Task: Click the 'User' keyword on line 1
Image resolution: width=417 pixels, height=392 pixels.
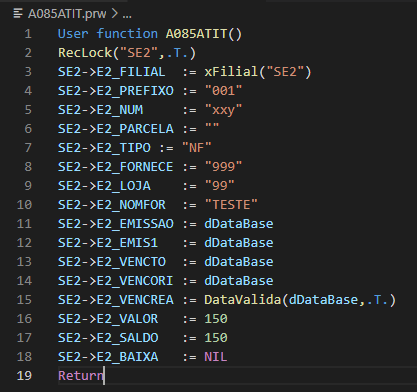Action: (73, 34)
